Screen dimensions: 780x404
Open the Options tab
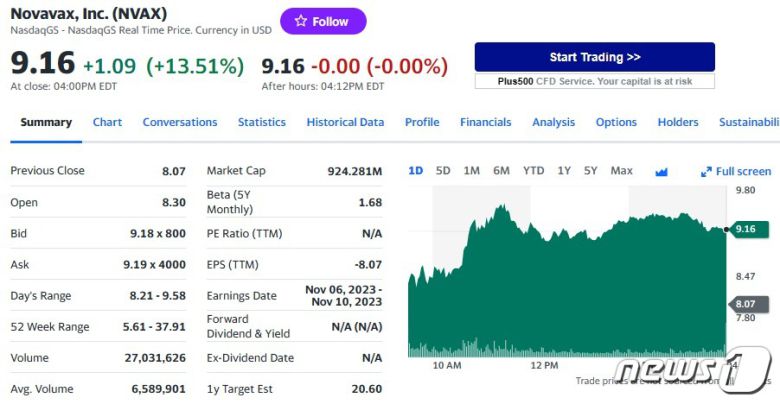(x=616, y=122)
